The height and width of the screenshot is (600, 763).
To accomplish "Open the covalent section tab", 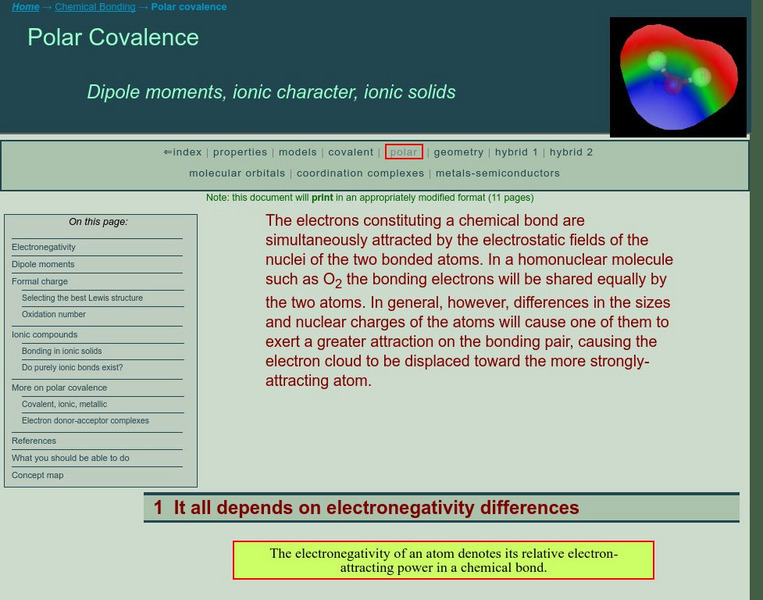I will [350, 152].
